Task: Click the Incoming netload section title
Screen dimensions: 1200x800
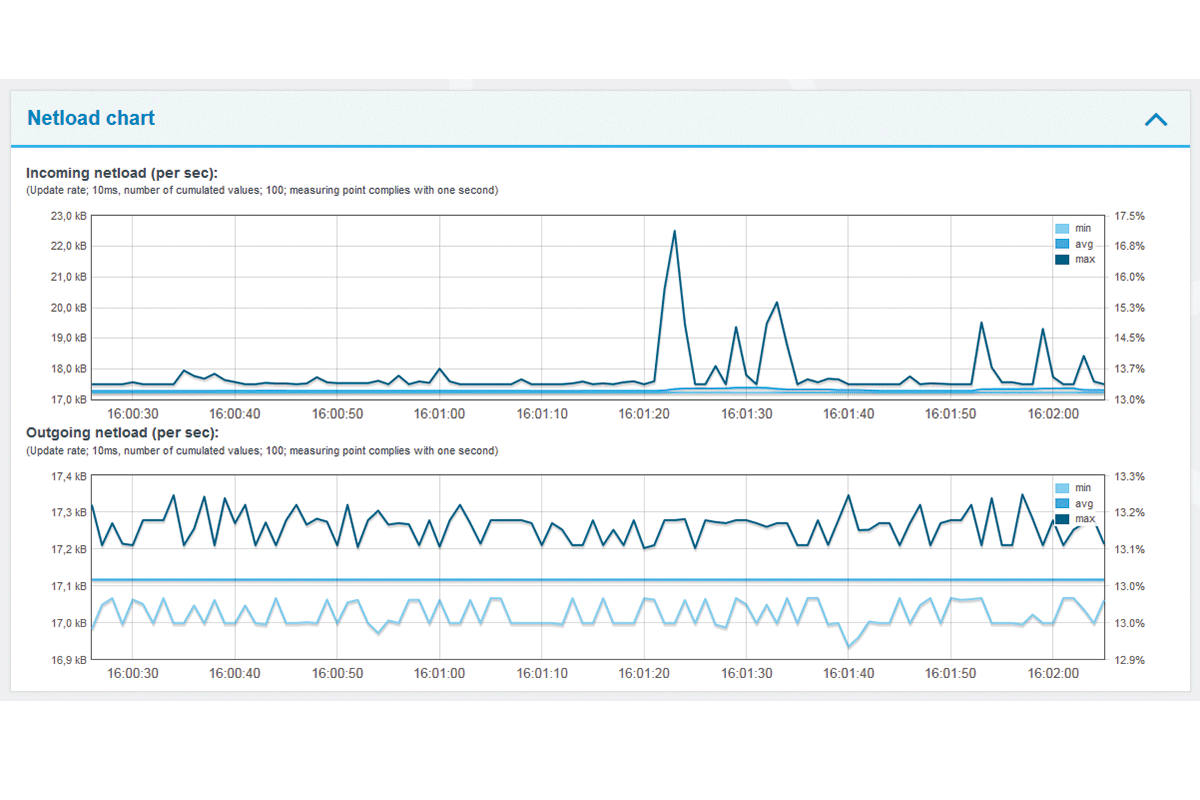Action: click(x=121, y=172)
